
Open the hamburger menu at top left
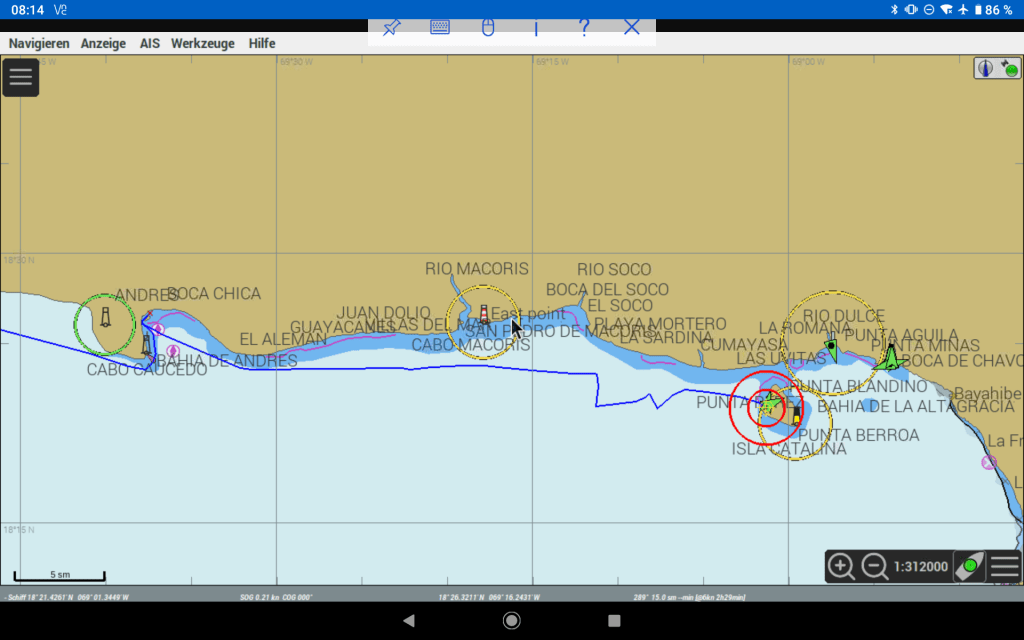pos(20,77)
